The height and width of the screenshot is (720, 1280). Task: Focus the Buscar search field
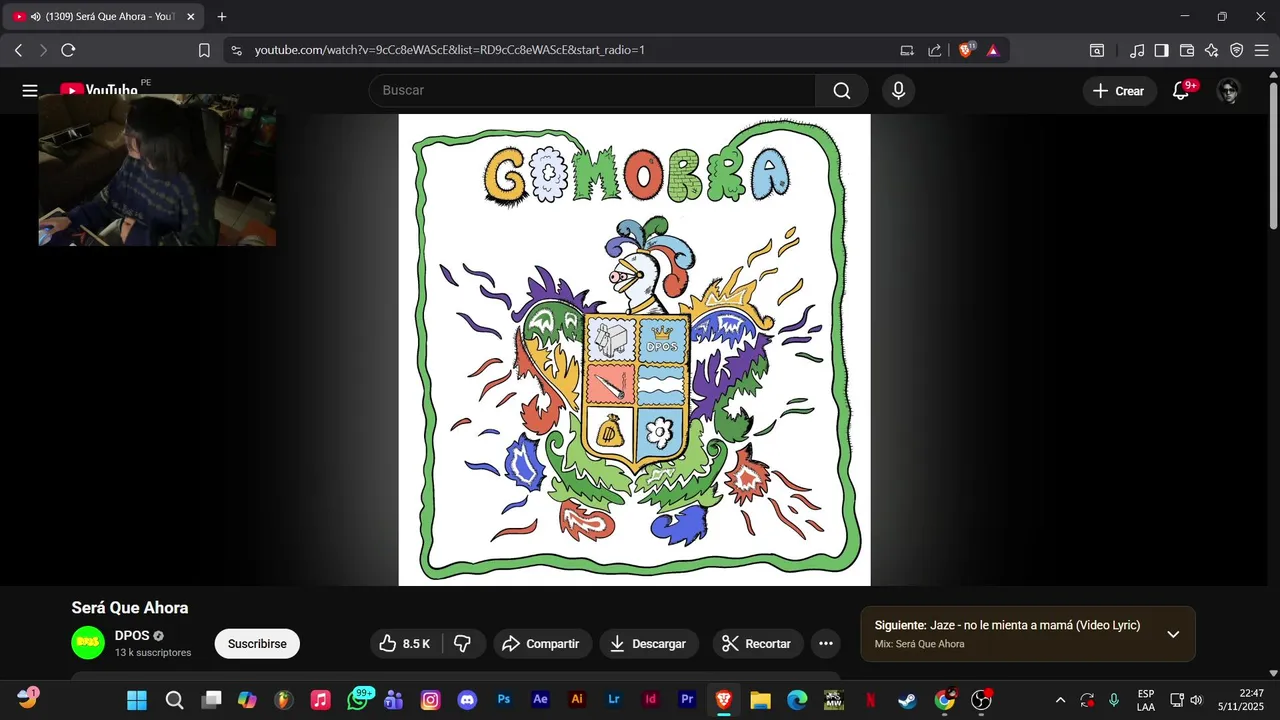click(593, 91)
